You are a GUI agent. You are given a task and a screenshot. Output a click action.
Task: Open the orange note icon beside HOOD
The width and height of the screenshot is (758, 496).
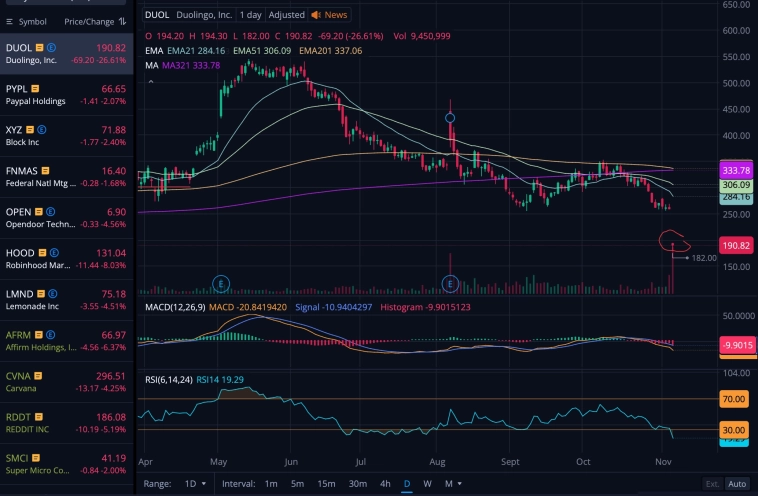(43, 253)
